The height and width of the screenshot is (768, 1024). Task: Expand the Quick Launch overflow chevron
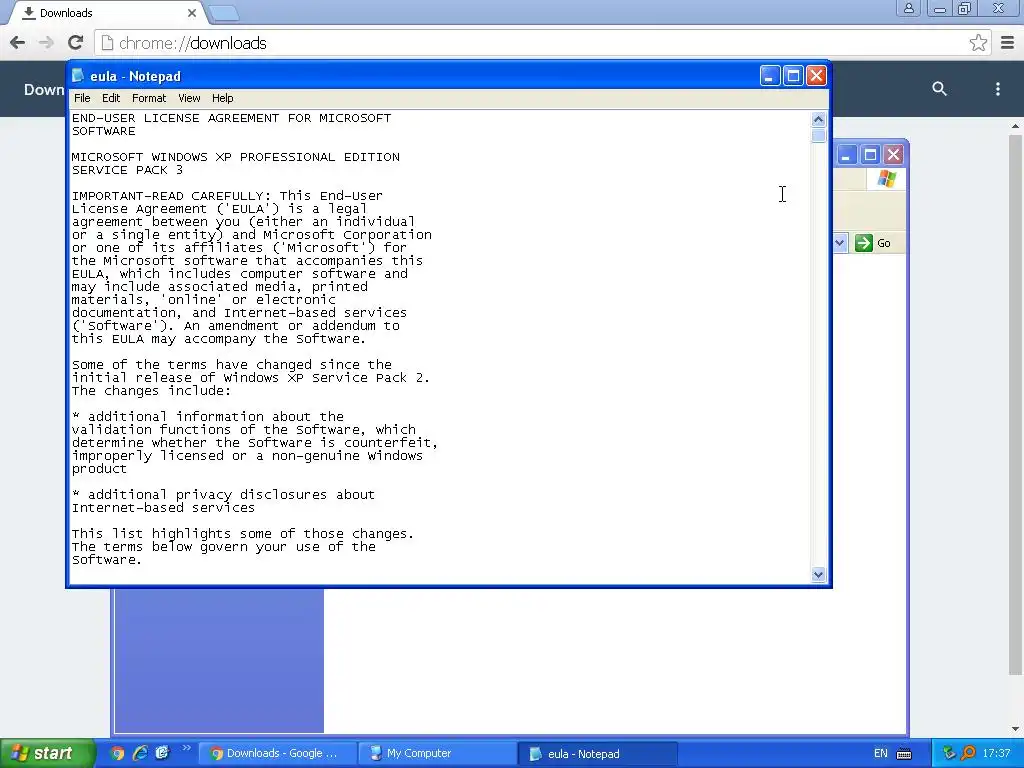point(186,748)
